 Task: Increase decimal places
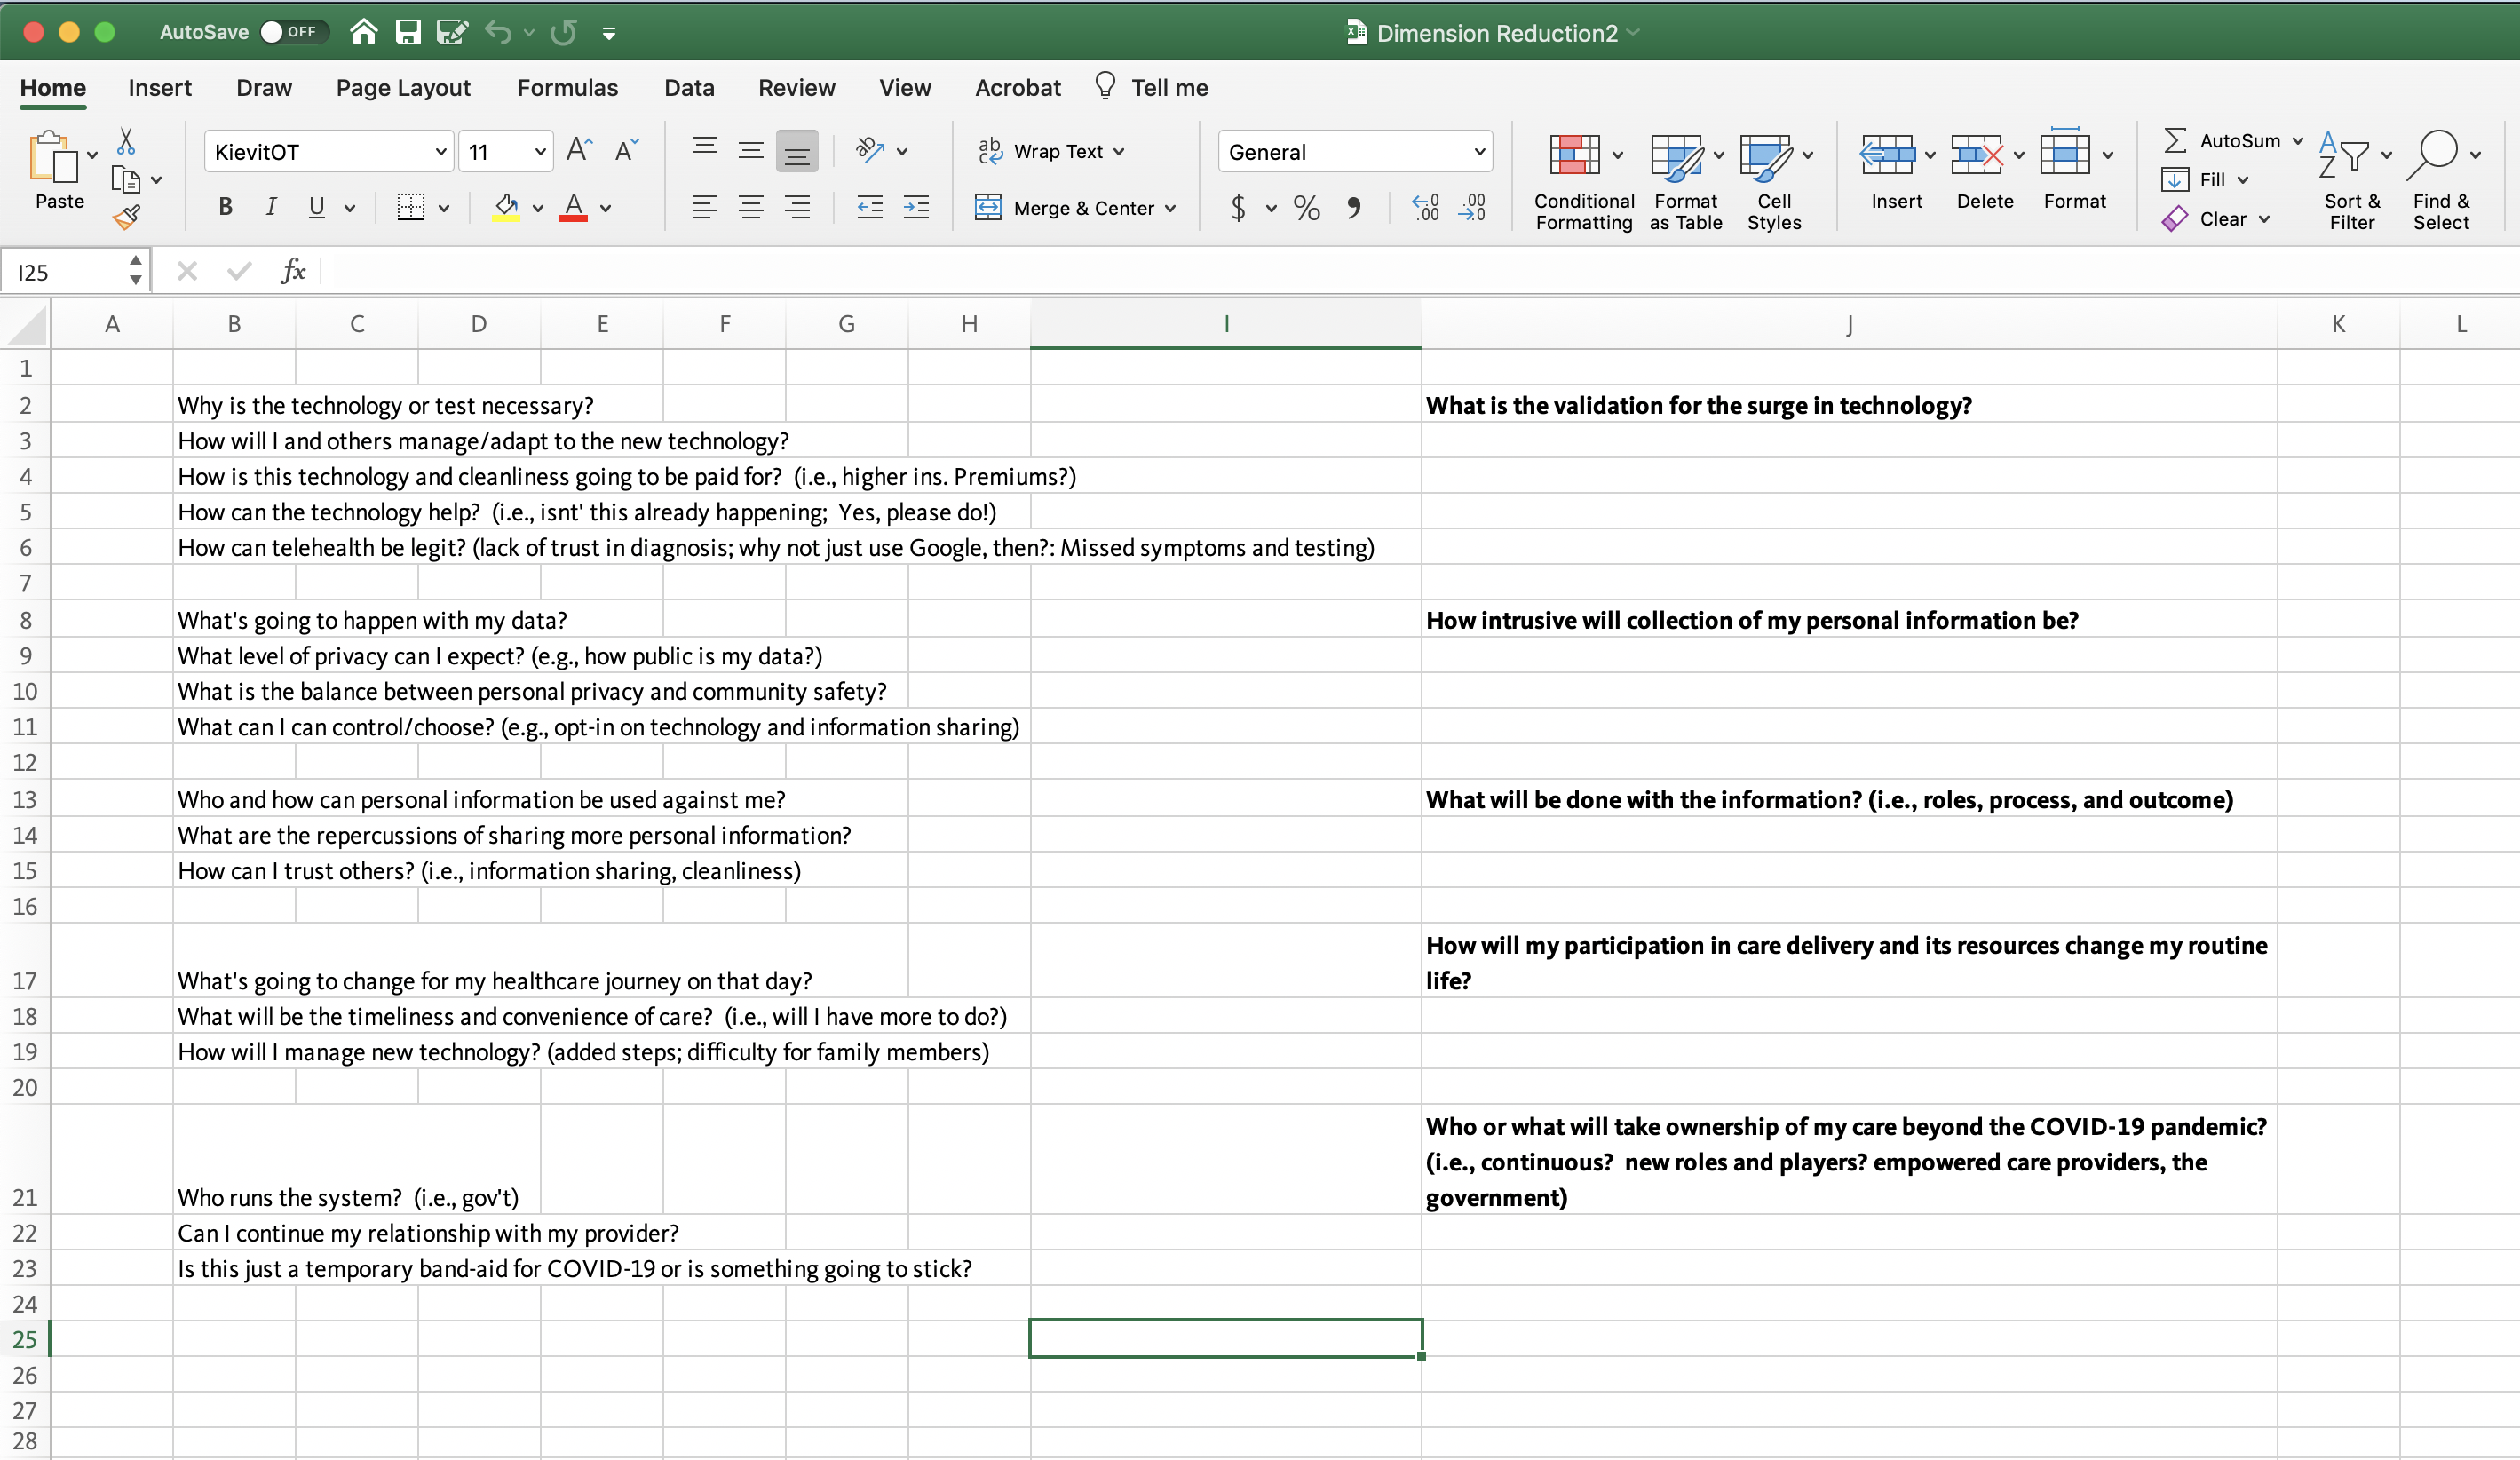(x=1425, y=208)
